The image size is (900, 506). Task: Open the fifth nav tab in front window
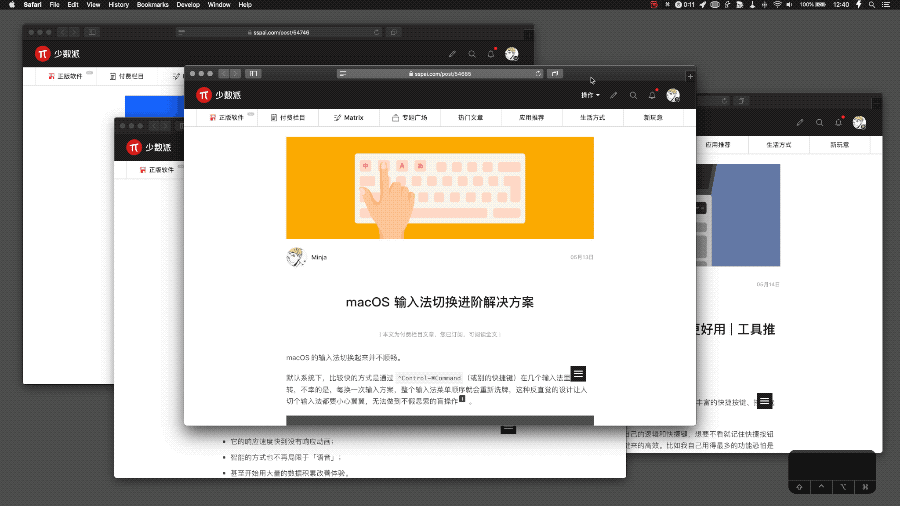(x=470, y=118)
